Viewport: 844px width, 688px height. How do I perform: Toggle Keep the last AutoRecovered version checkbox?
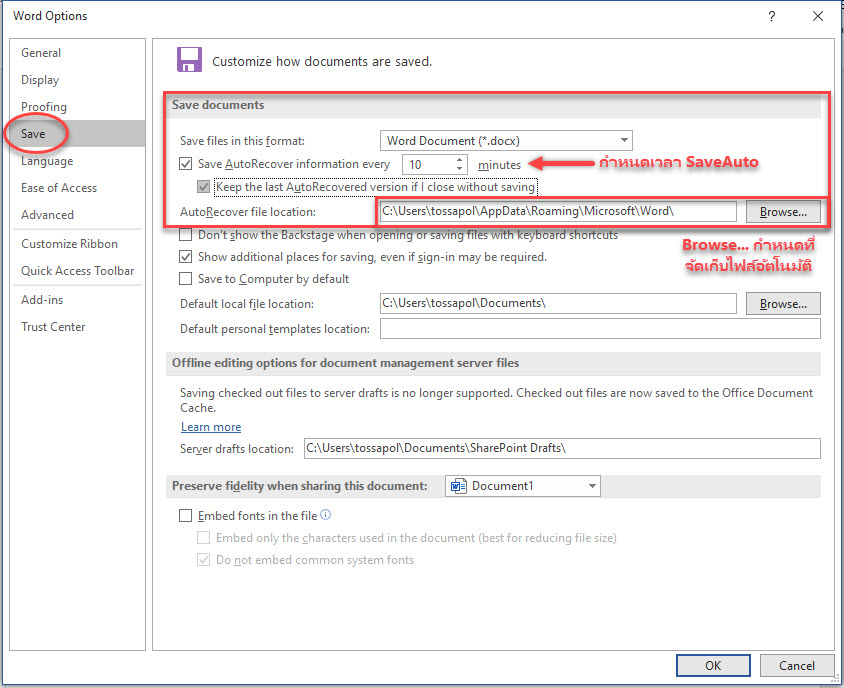(x=203, y=187)
